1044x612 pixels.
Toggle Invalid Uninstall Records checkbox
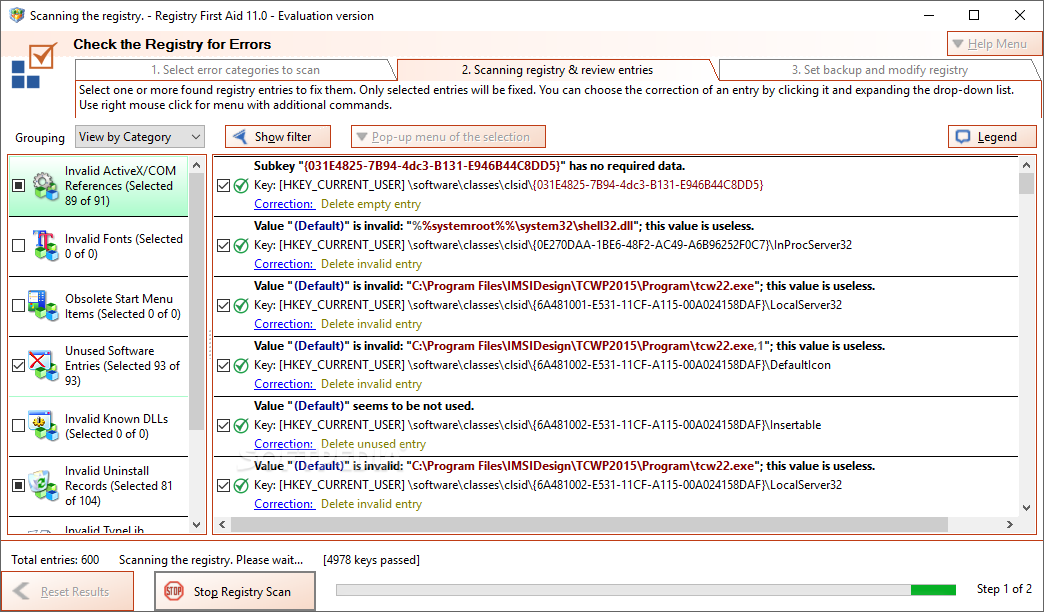[19, 485]
